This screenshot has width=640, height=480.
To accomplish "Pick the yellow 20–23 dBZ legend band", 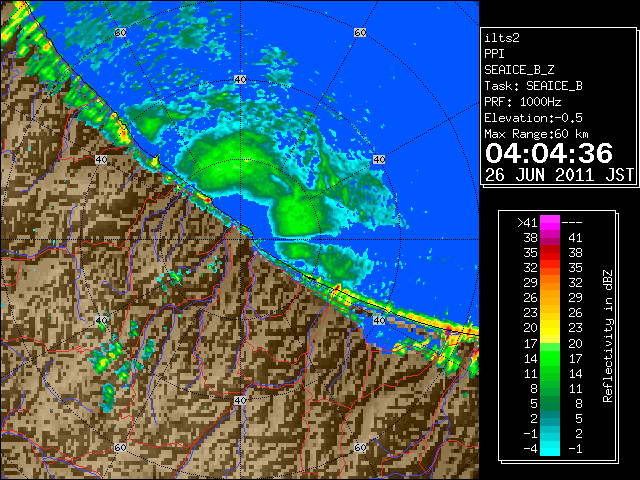I will pyautogui.click(x=550, y=328).
